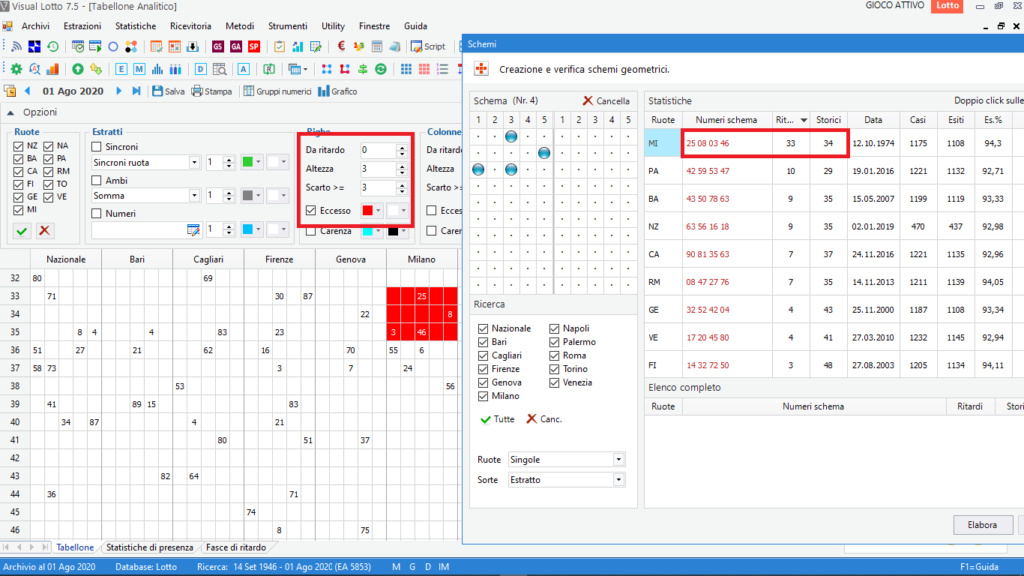
Task: Switch to Fasce di ritardo tab
Action: (x=236, y=548)
